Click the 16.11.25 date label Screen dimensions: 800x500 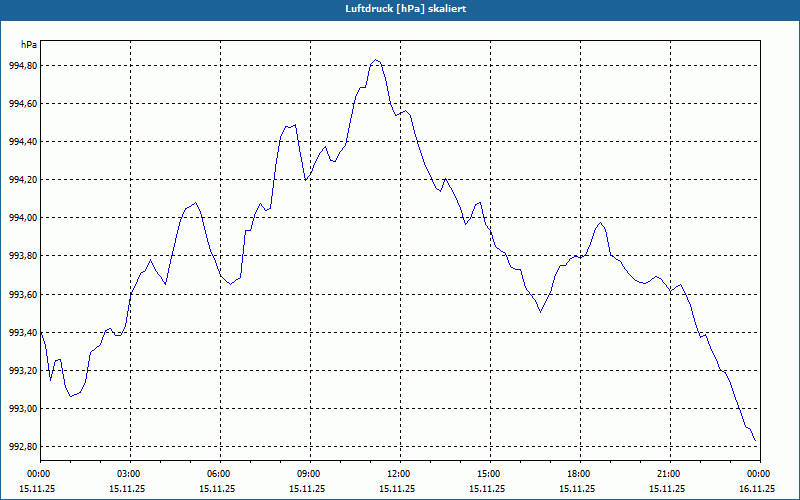pyautogui.click(x=757, y=489)
